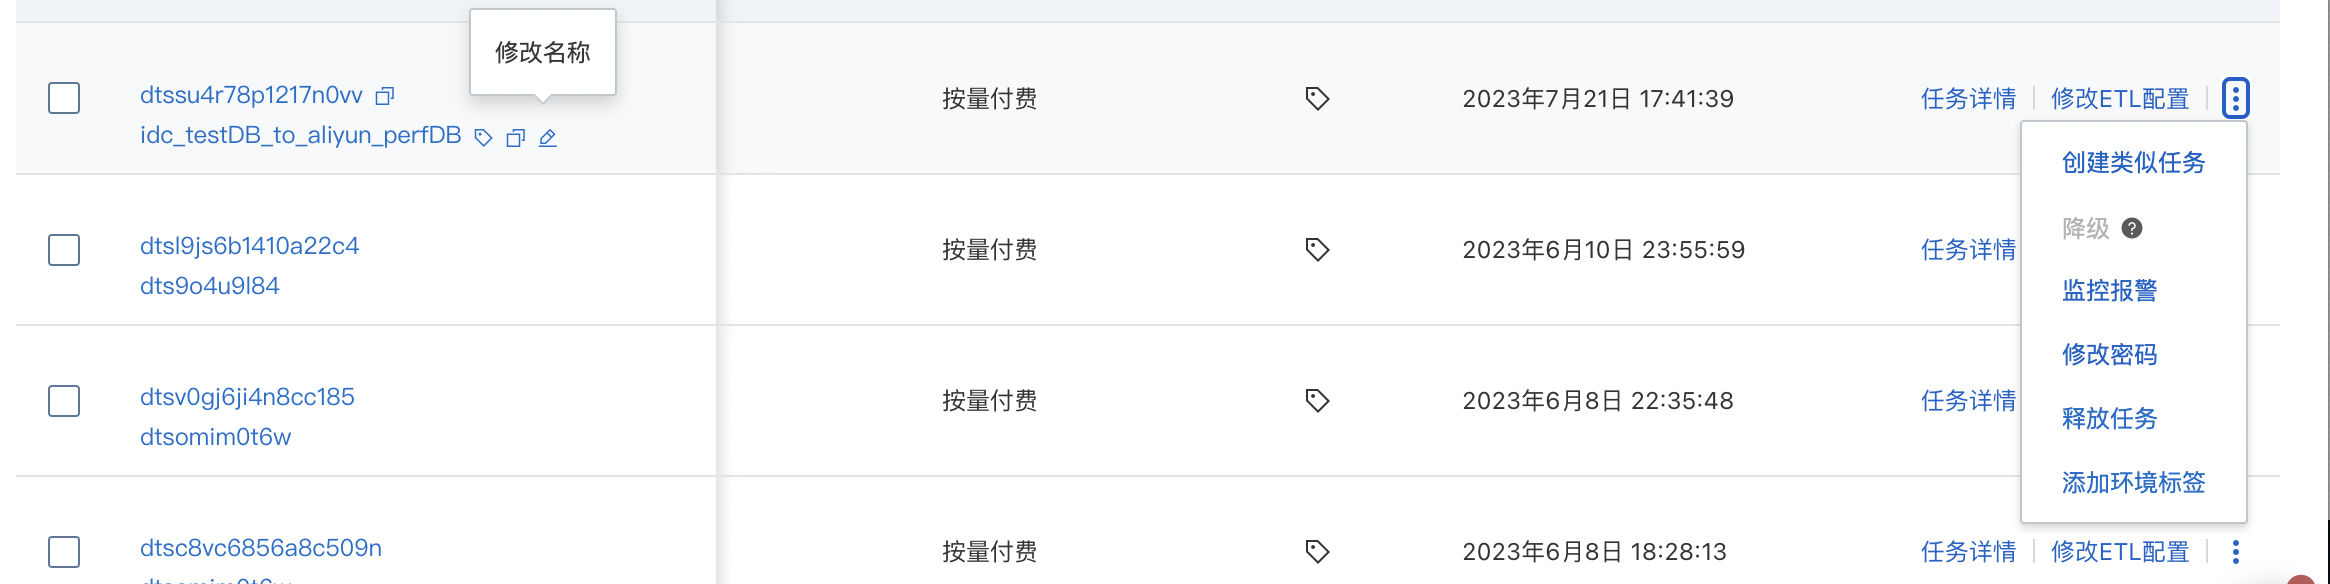
Task: Tick checkbox for dtsv0gj6ji4n8cc185 row
Action: pyautogui.click(x=64, y=400)
